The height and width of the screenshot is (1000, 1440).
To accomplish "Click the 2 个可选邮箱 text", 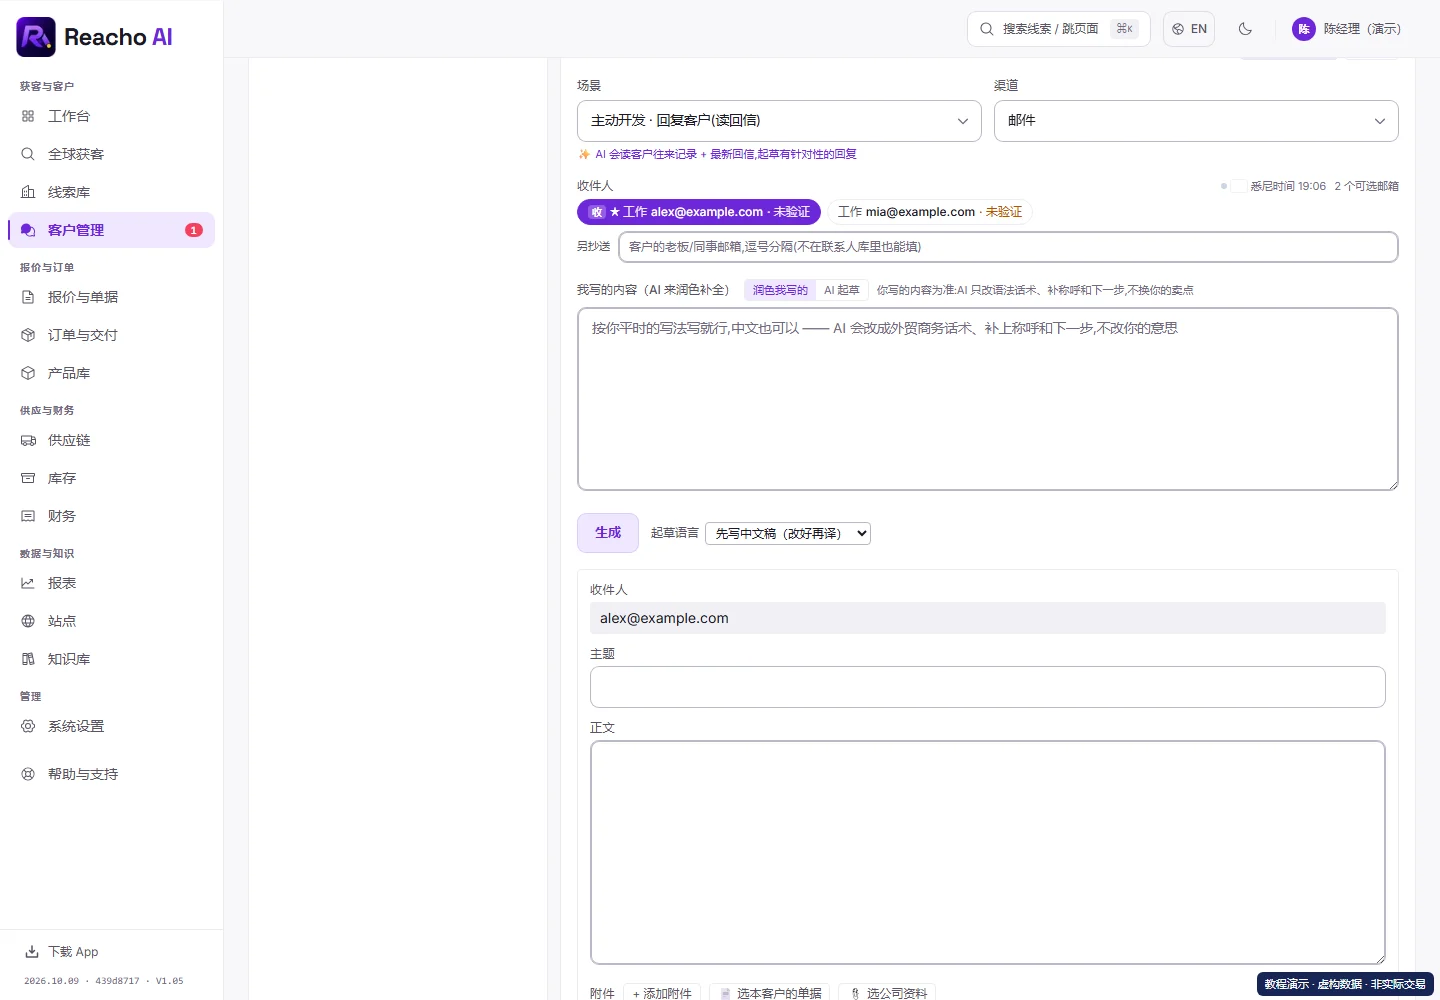I will [x=1366, y=186].
